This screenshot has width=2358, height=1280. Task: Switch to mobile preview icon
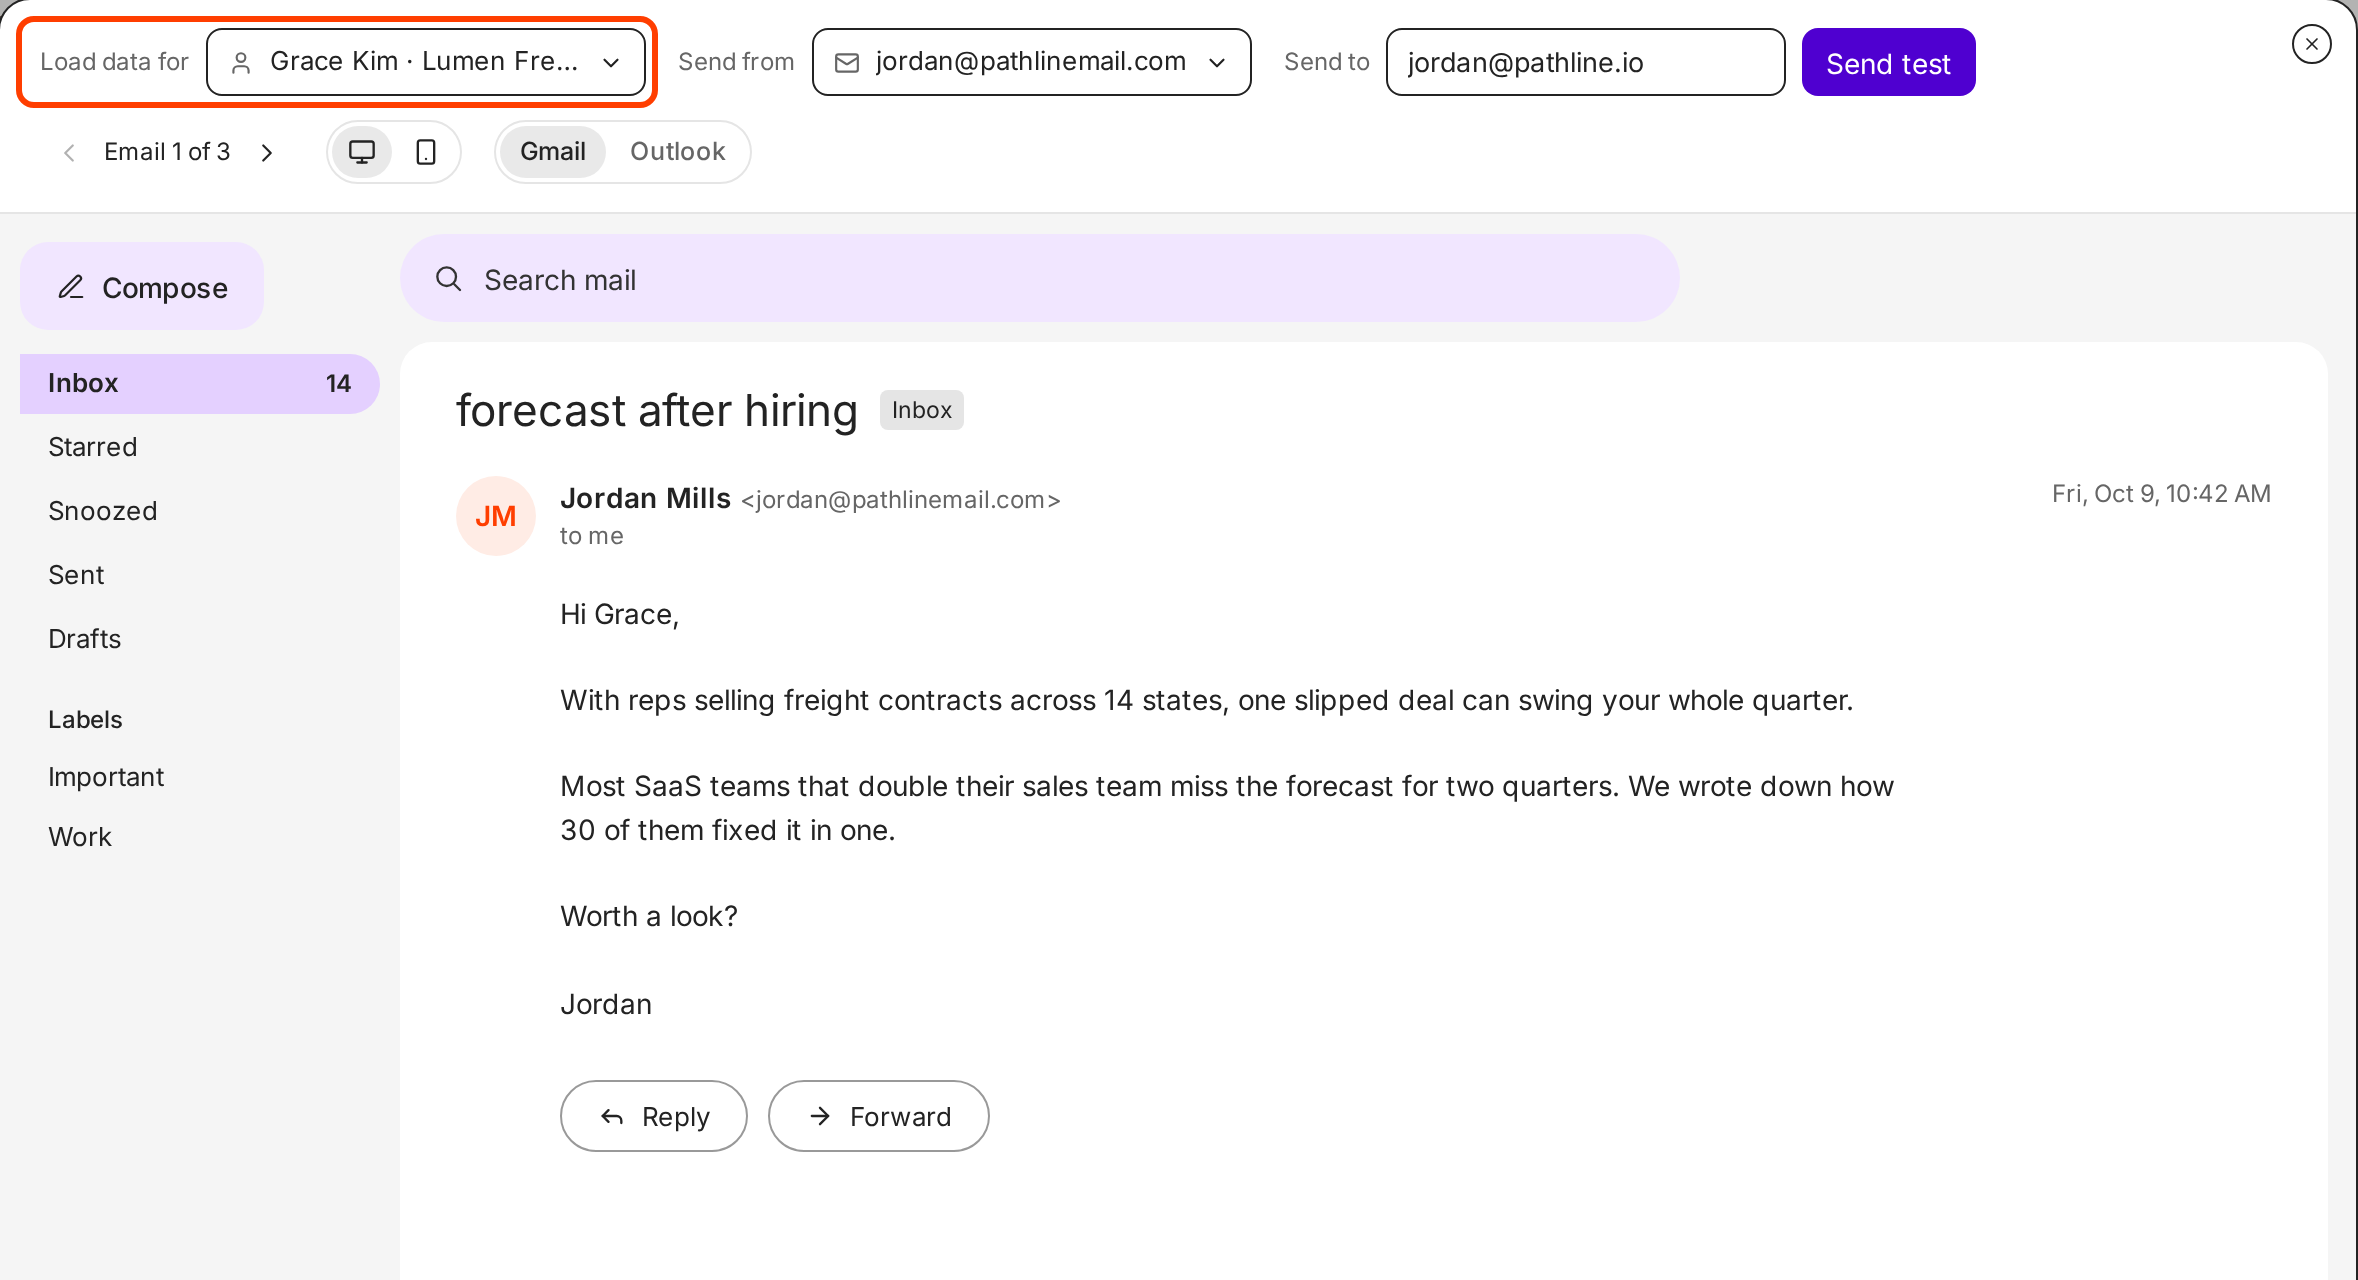[x=426, y=152]
